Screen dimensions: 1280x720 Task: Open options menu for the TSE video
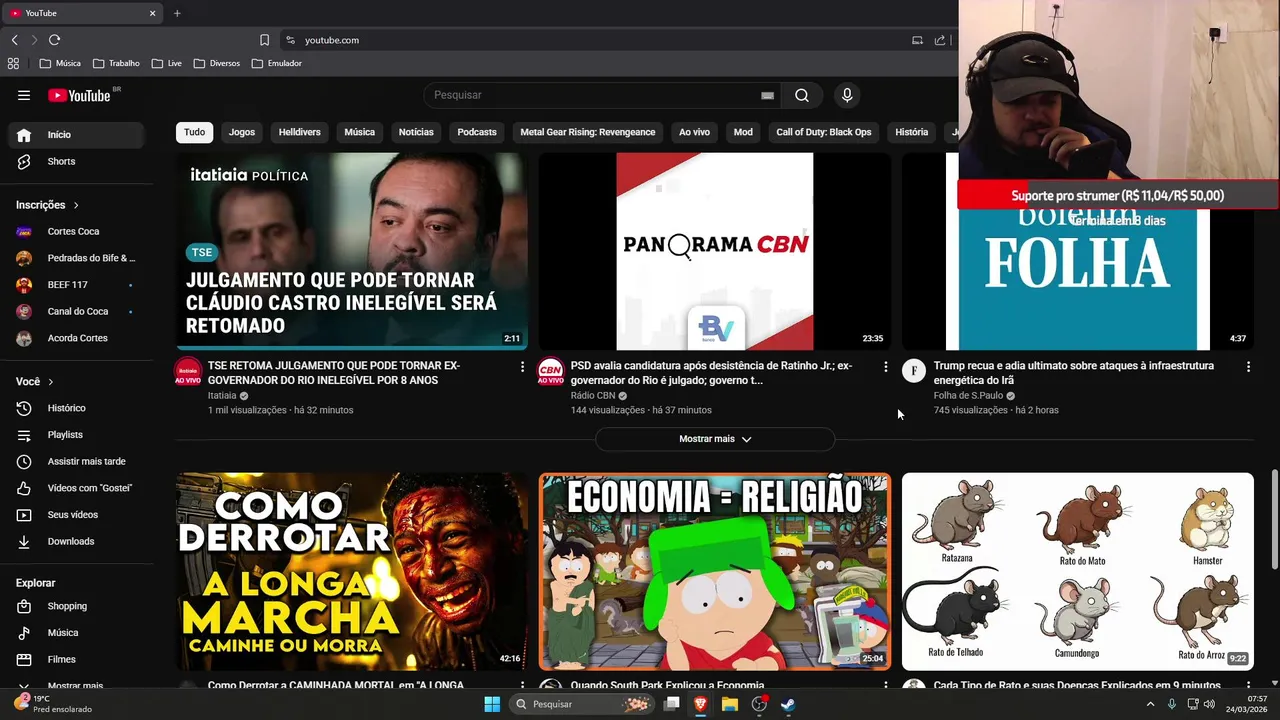pos(522,367)
